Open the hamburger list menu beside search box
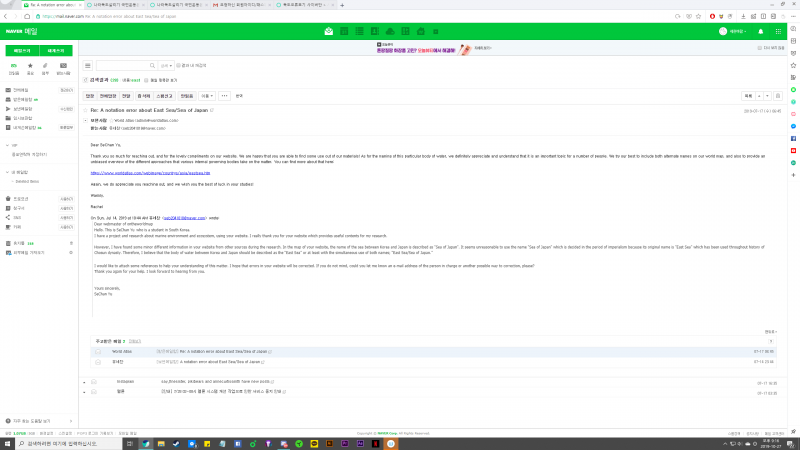 point(88,65)
